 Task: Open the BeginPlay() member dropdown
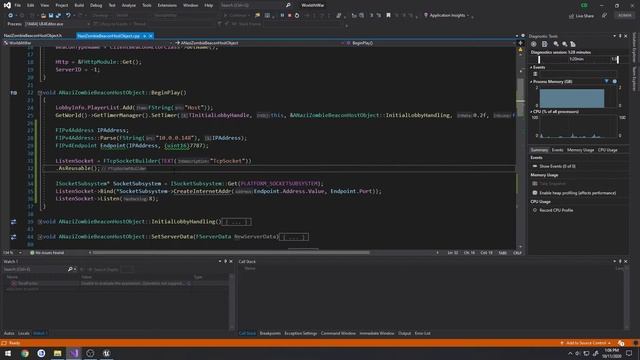[430, 43]
